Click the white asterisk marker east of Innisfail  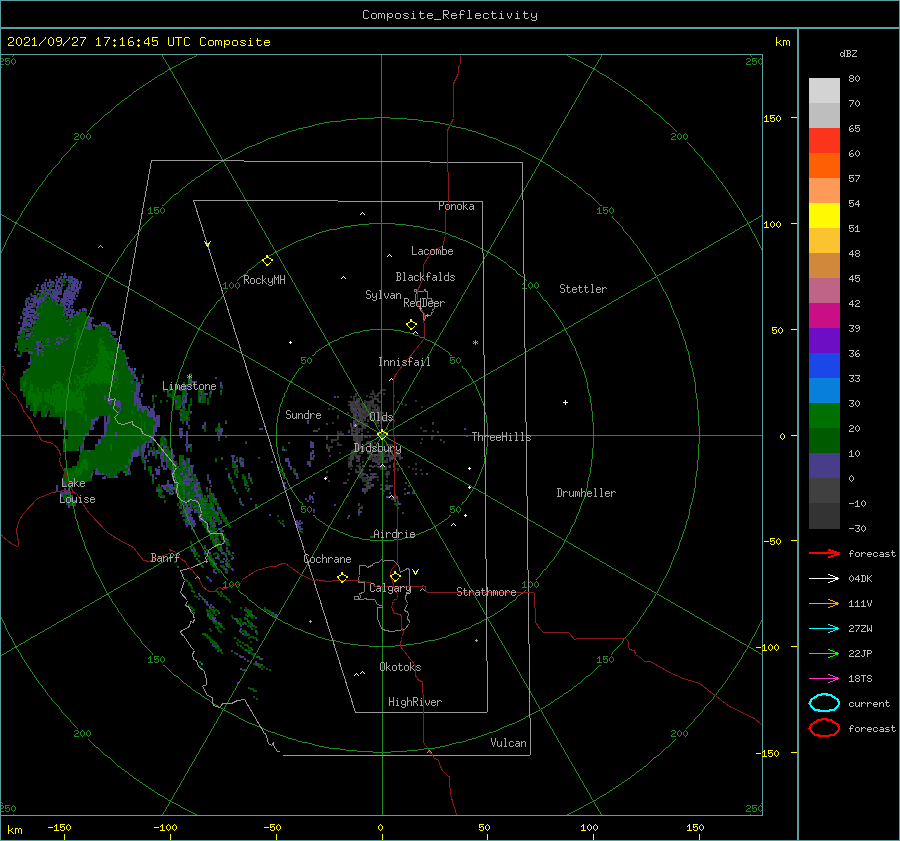pyautogui.click(x=475, y=343)
